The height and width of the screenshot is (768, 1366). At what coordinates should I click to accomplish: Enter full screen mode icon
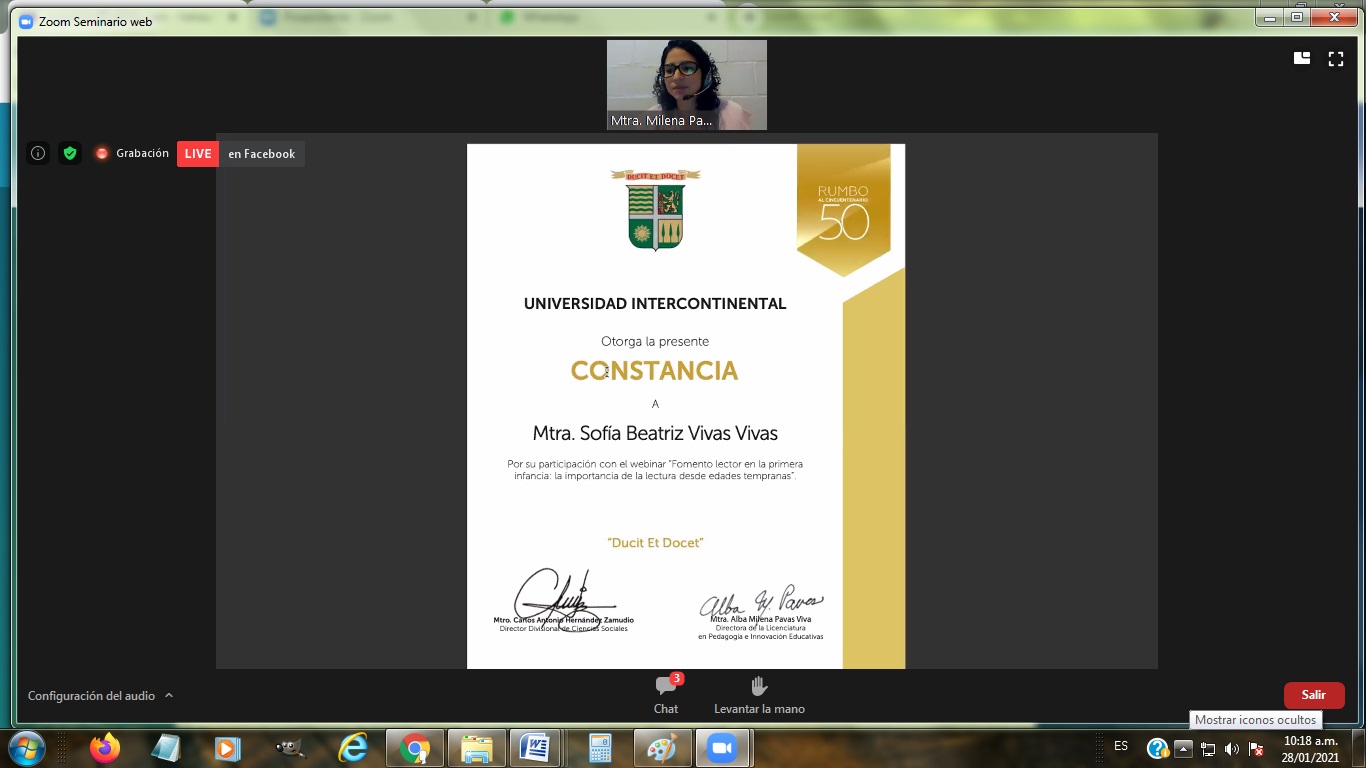[x=1335, y=59]
